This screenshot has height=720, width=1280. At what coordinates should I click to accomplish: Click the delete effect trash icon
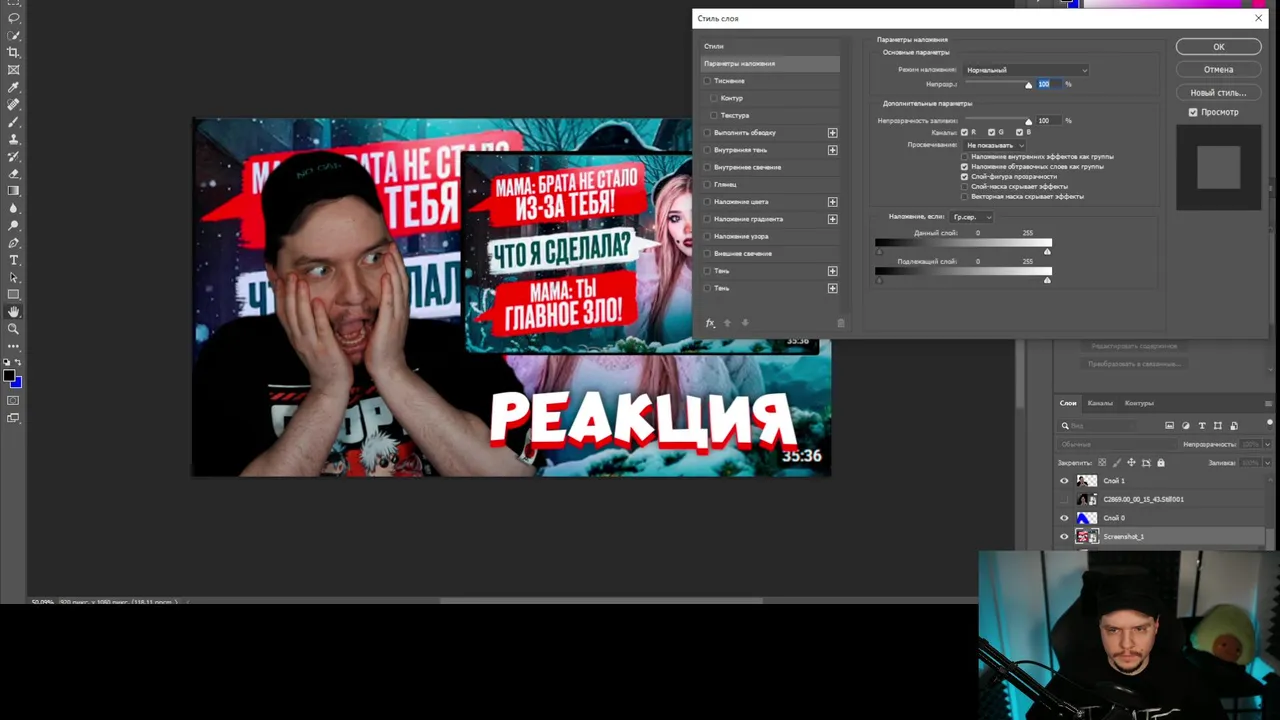tap(841, 323)
